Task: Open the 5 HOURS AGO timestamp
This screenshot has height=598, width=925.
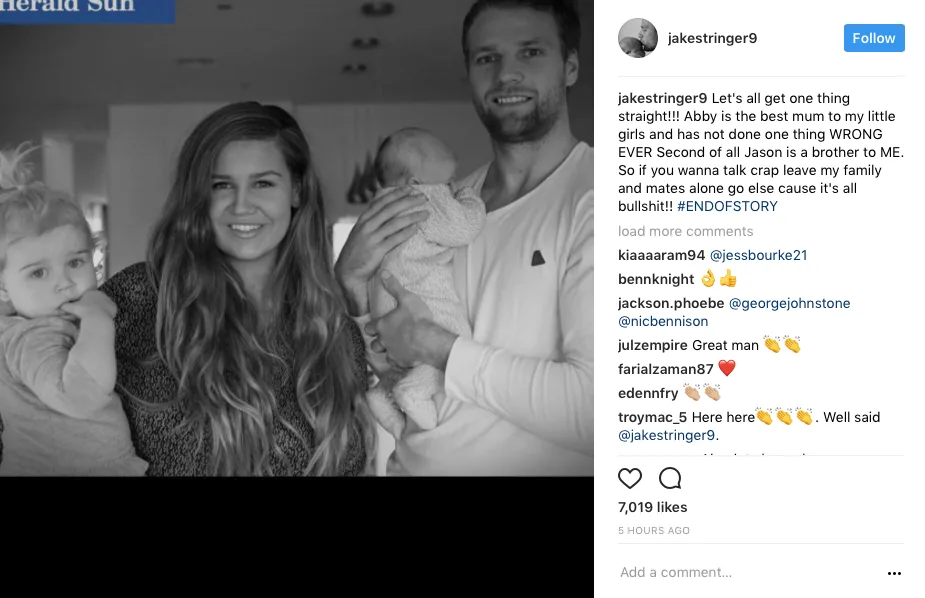Action: click(x=654, y=530)
